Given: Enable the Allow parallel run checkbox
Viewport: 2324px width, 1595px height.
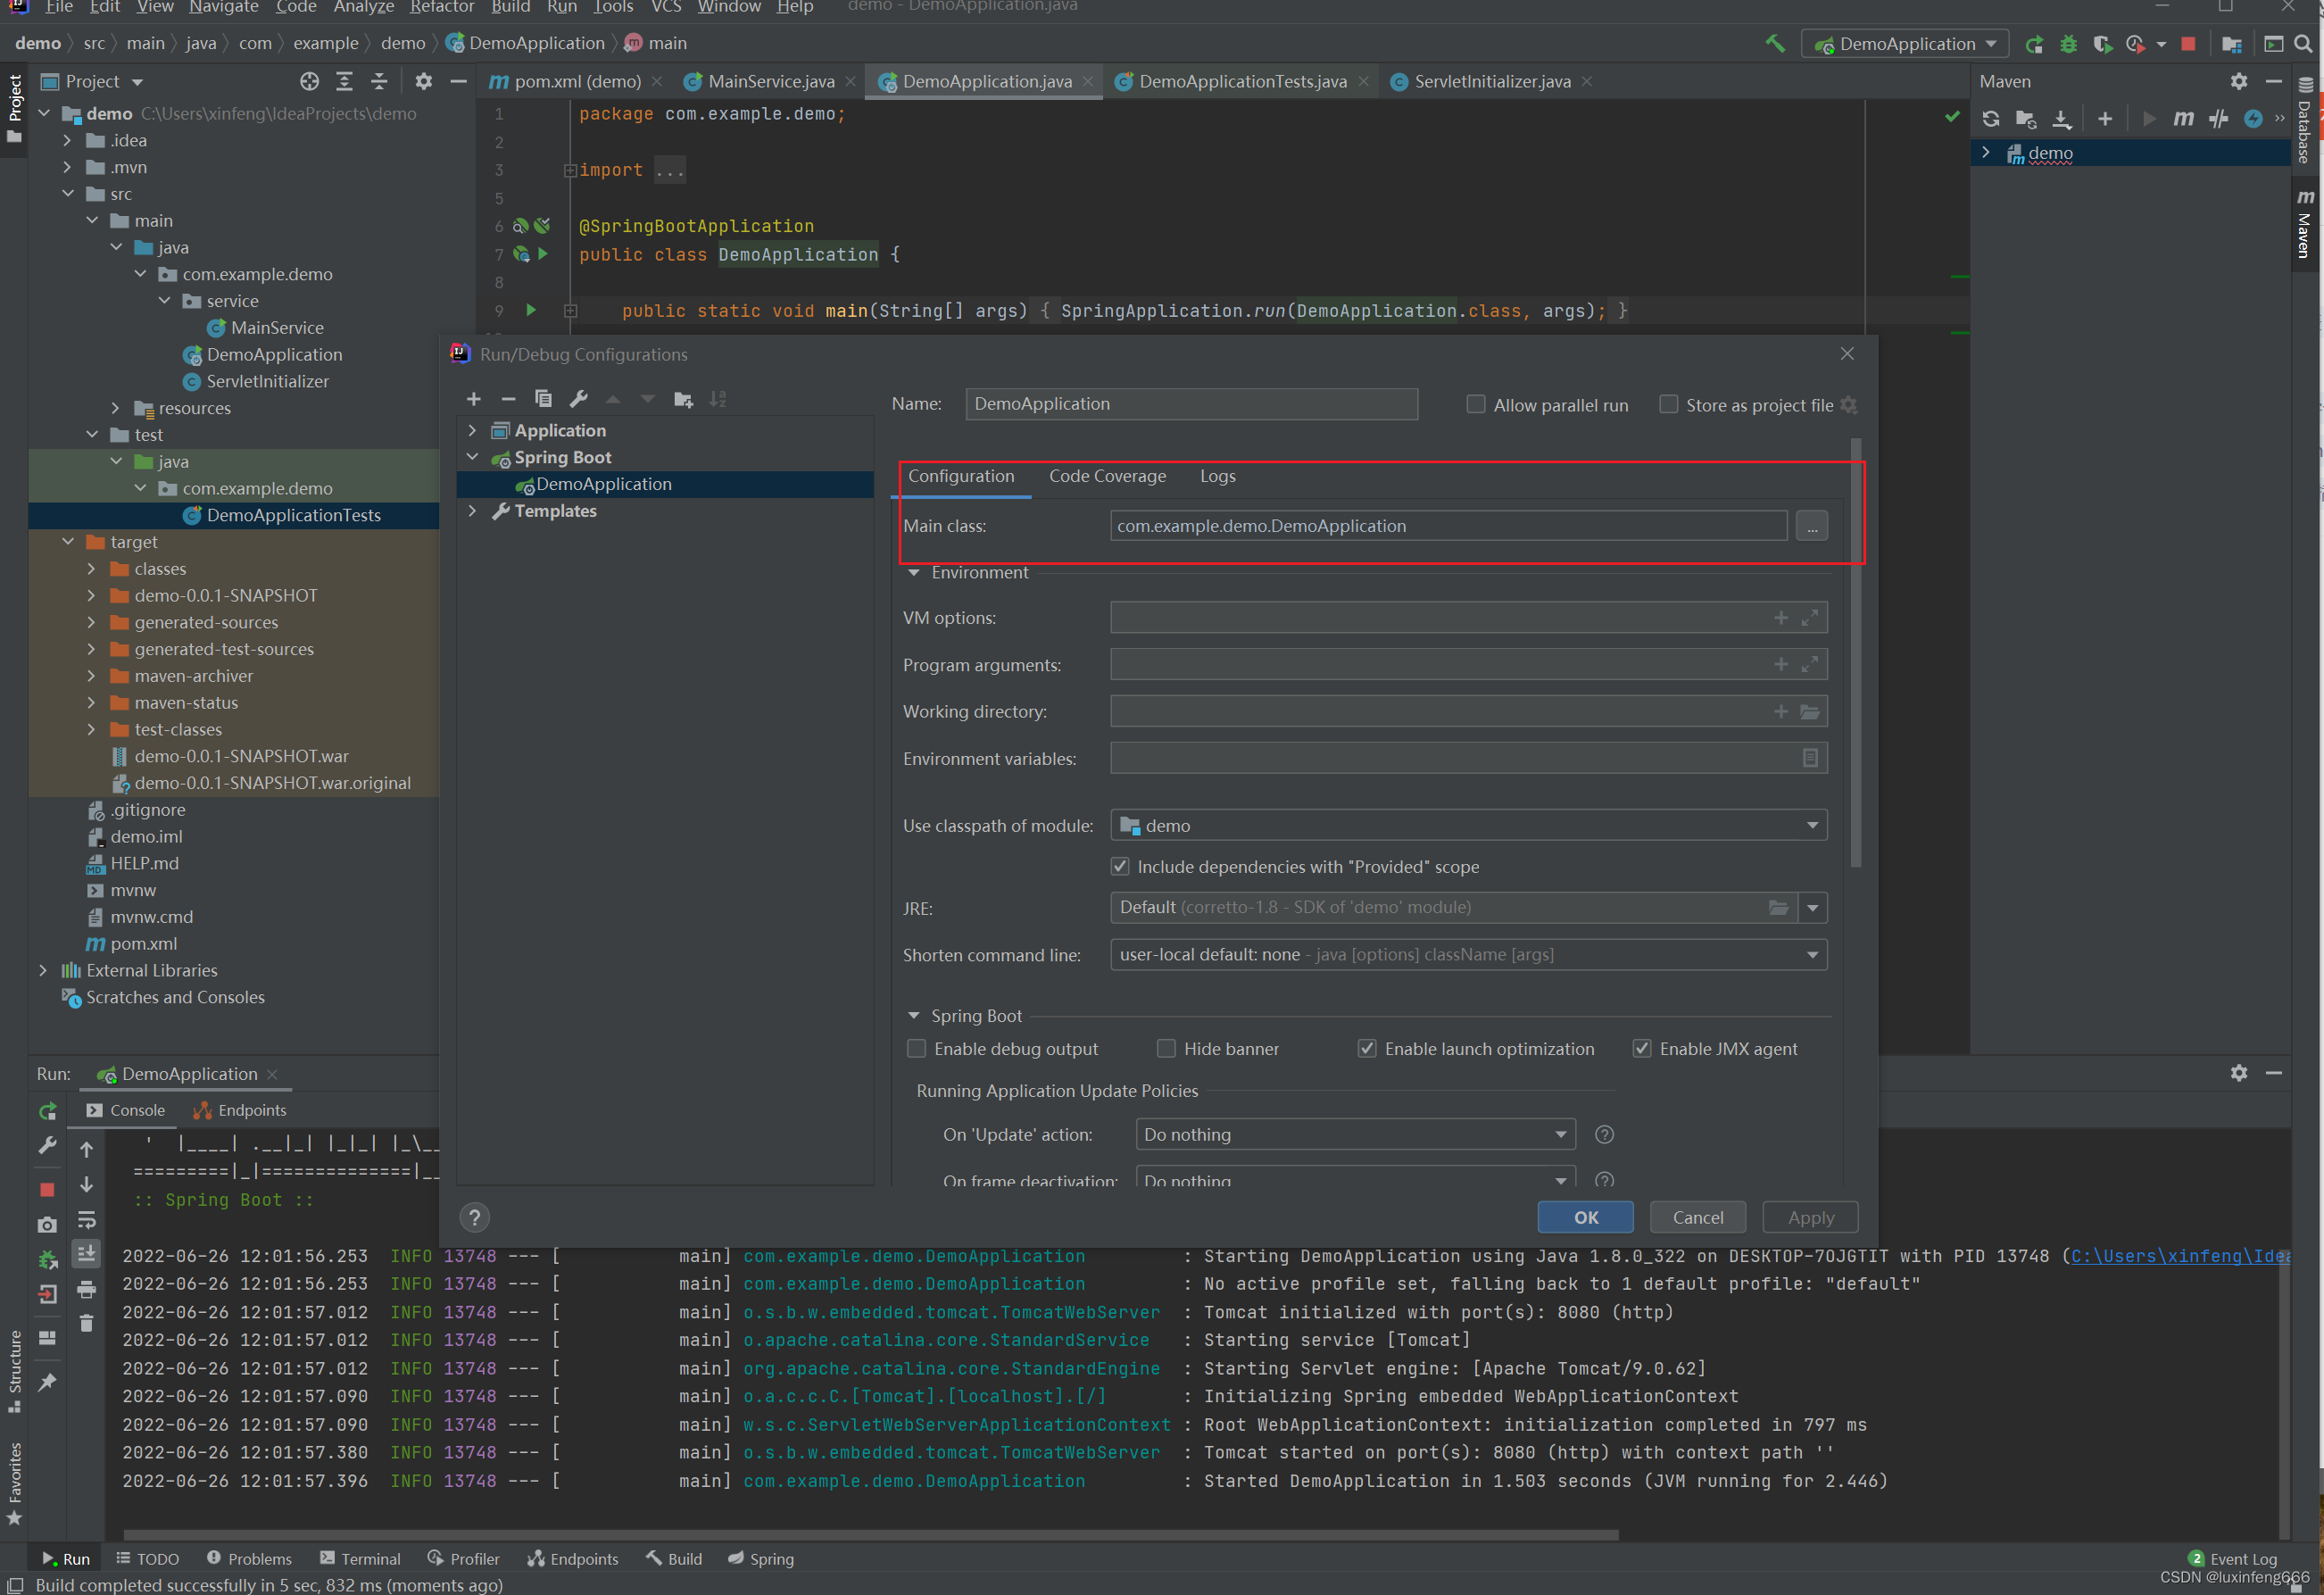Looking at the screenshot, I should click(1475, 404).
